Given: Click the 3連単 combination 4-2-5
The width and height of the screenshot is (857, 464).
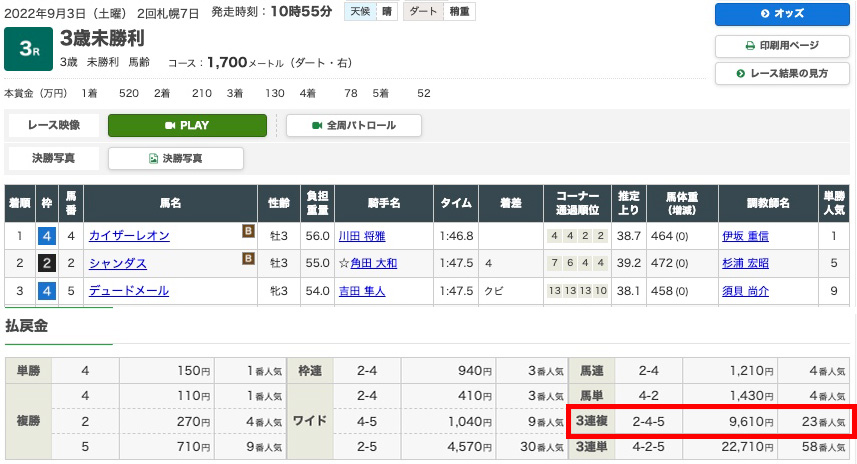Looking at the screenshot, I should click(648, 447).
